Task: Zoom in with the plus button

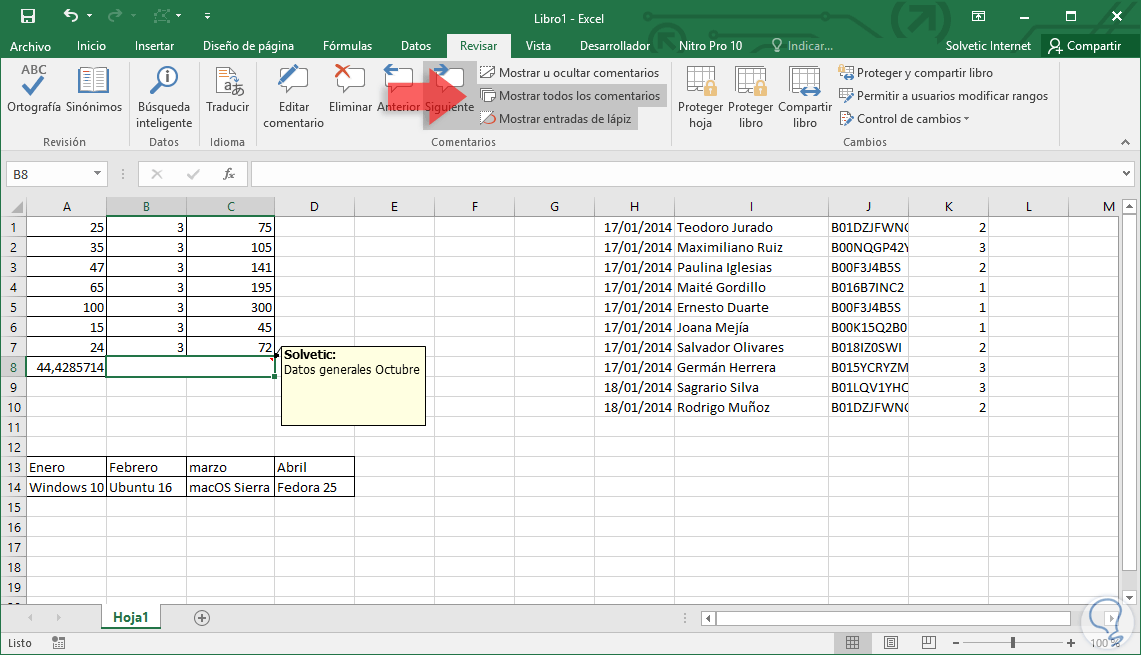Action: 1070,643
